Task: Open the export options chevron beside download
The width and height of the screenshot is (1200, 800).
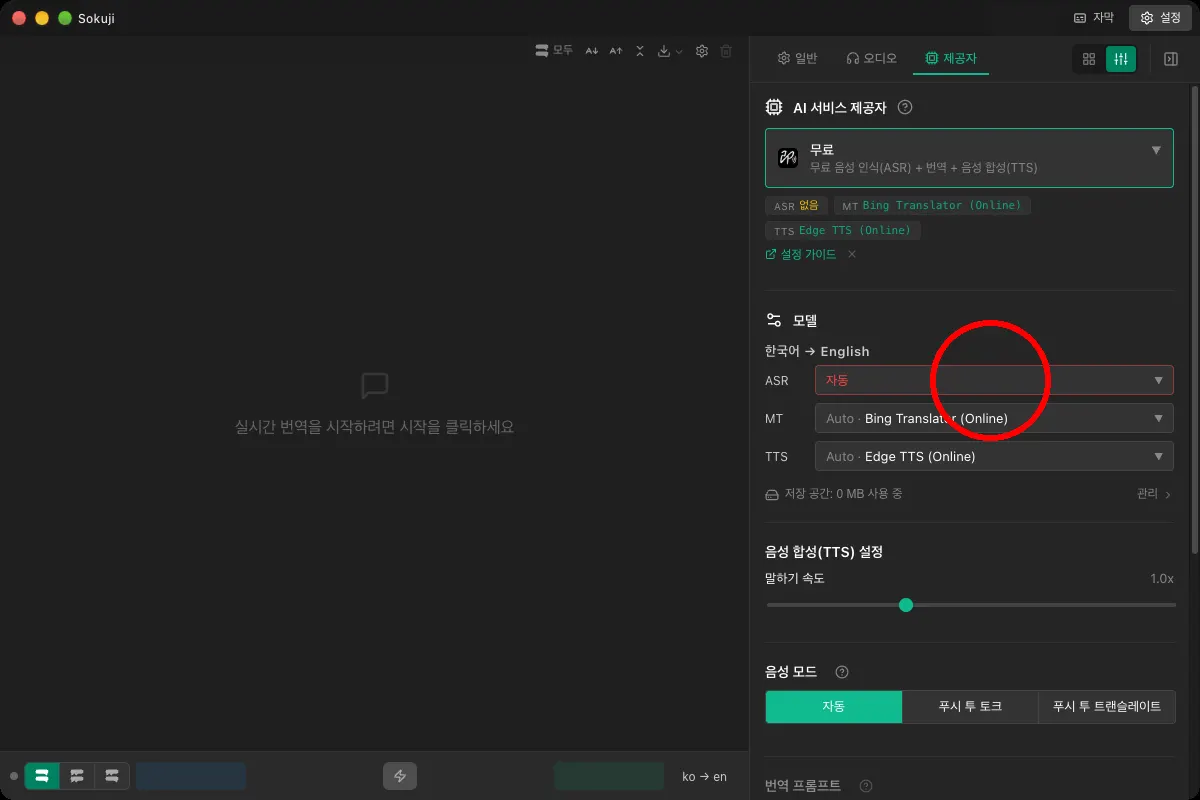Action: pyautogui.click(x=679, y=51)
